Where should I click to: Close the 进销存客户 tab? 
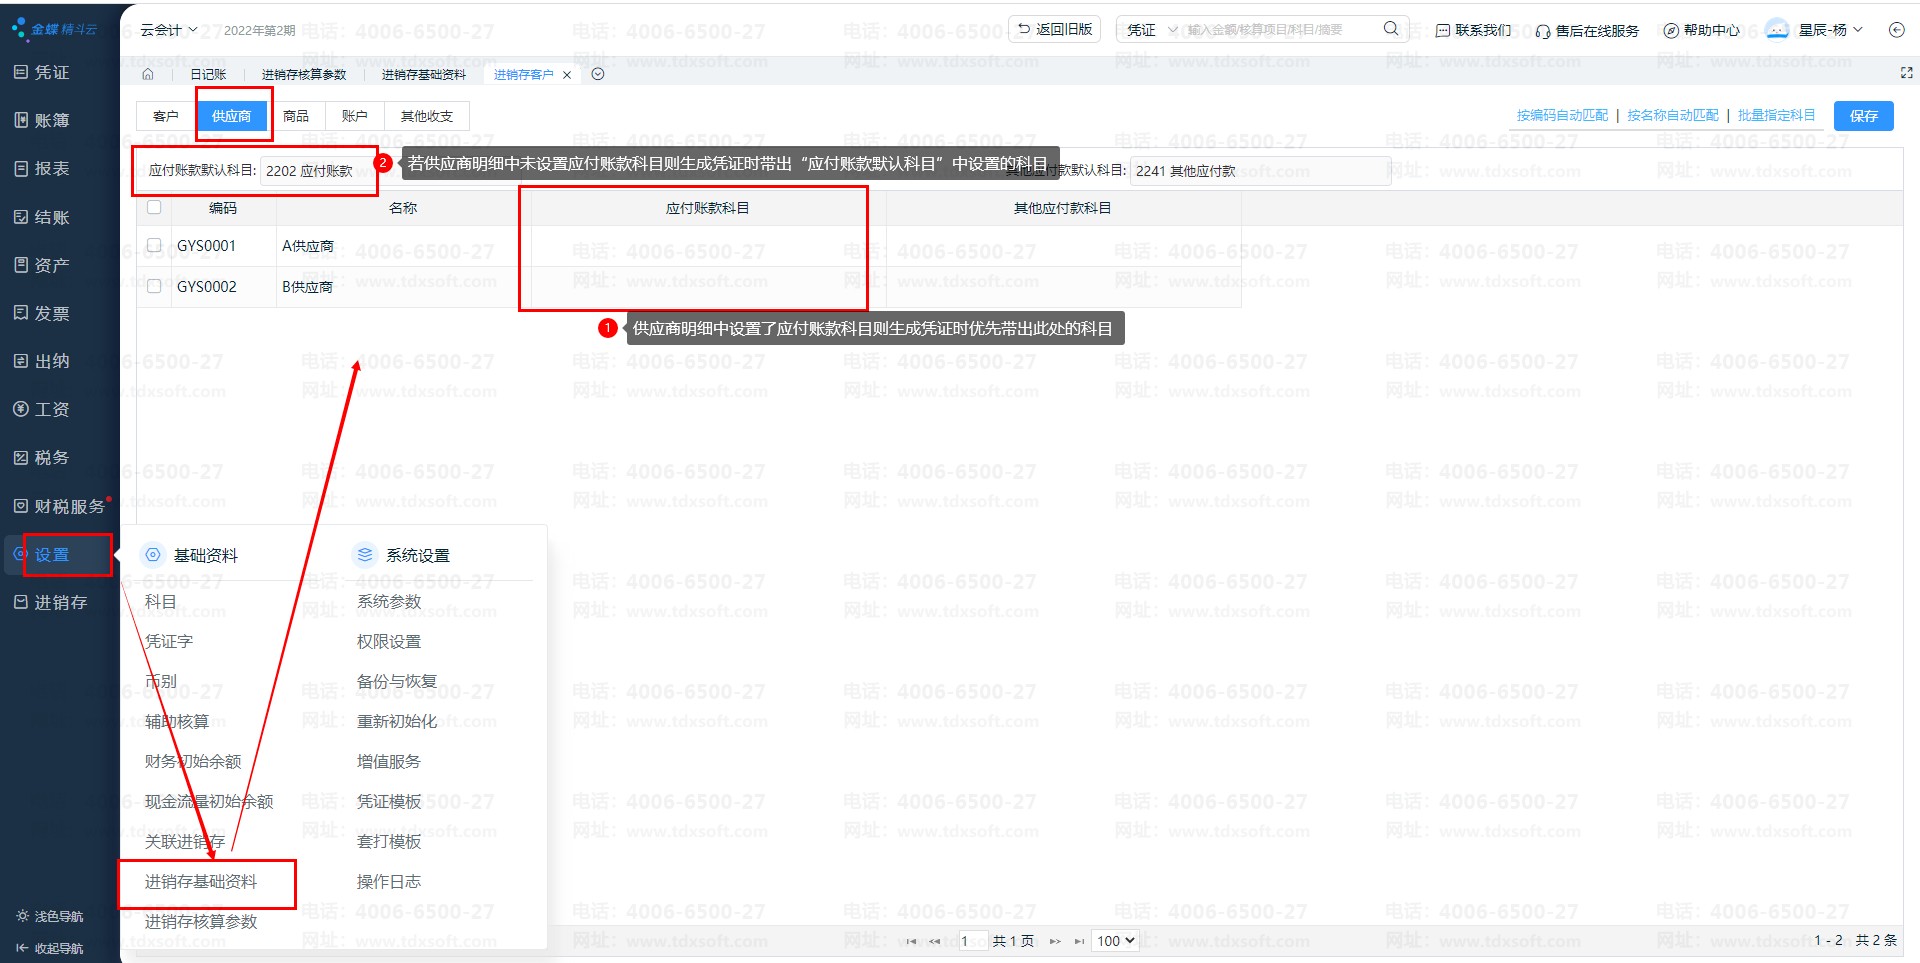pyautogui.click(x=567, y=75)
